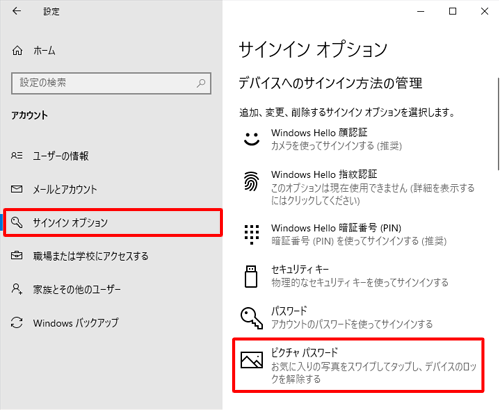This screenshot has width=500, height=410.
Task: Select サインイン オプション in sidebar
Action: 113,222
